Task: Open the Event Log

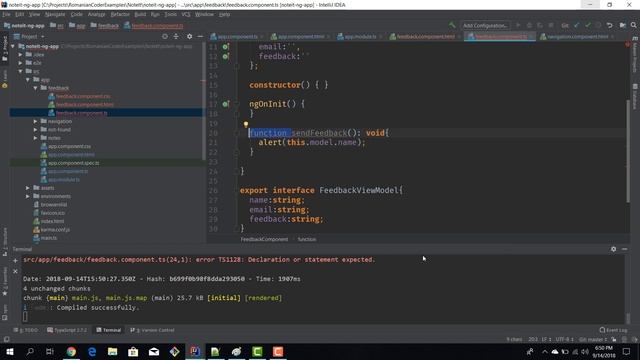Action: coord(613,330)
